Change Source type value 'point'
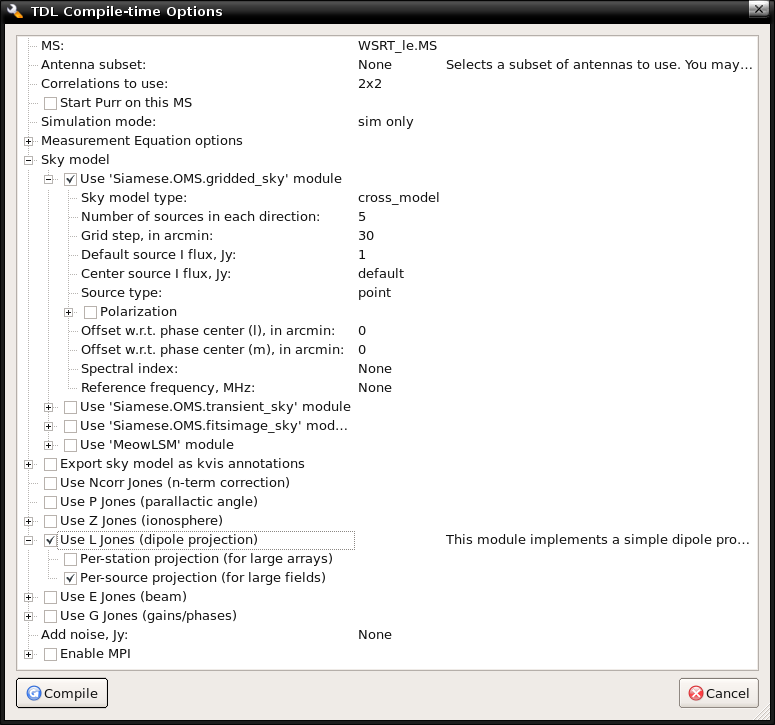Viewport: 775px width, 725px height. click(374, 293)
